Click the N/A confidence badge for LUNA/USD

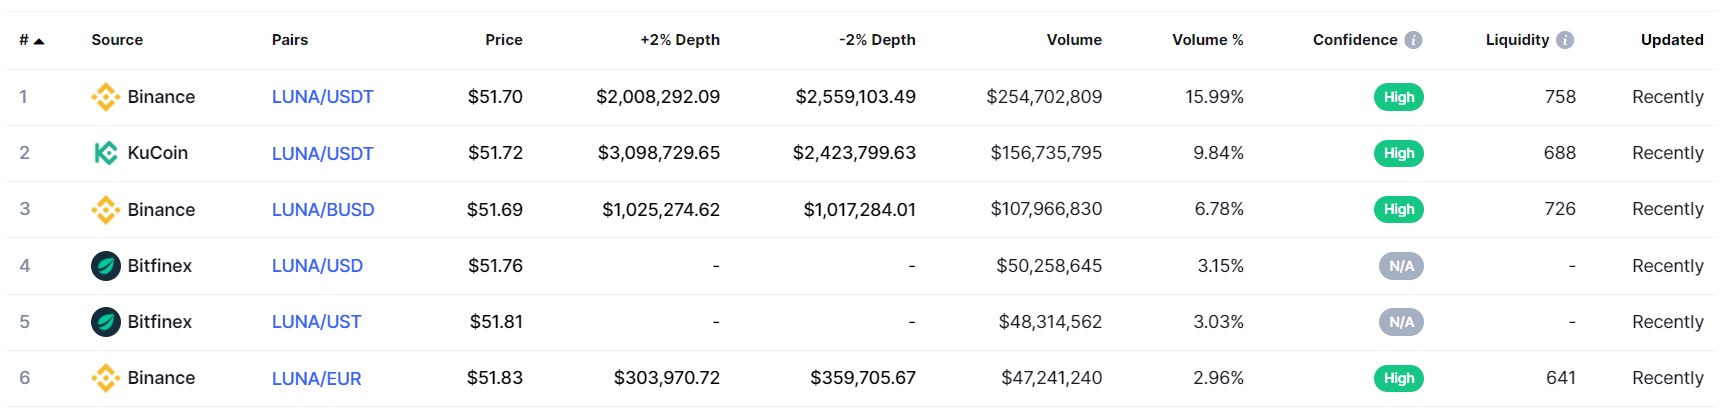(x=1401, y=266)
